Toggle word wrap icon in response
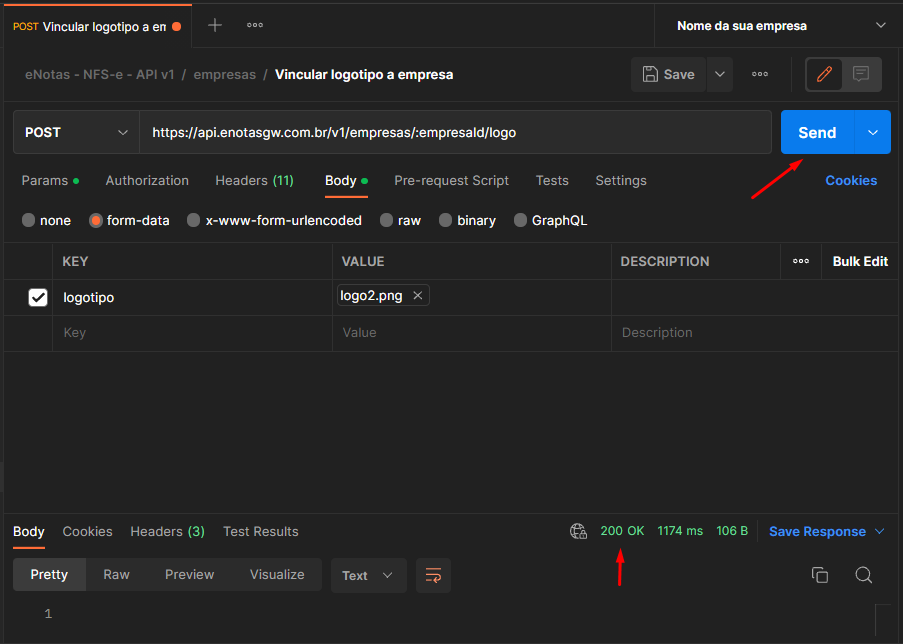903x644 pixels. 433,575
